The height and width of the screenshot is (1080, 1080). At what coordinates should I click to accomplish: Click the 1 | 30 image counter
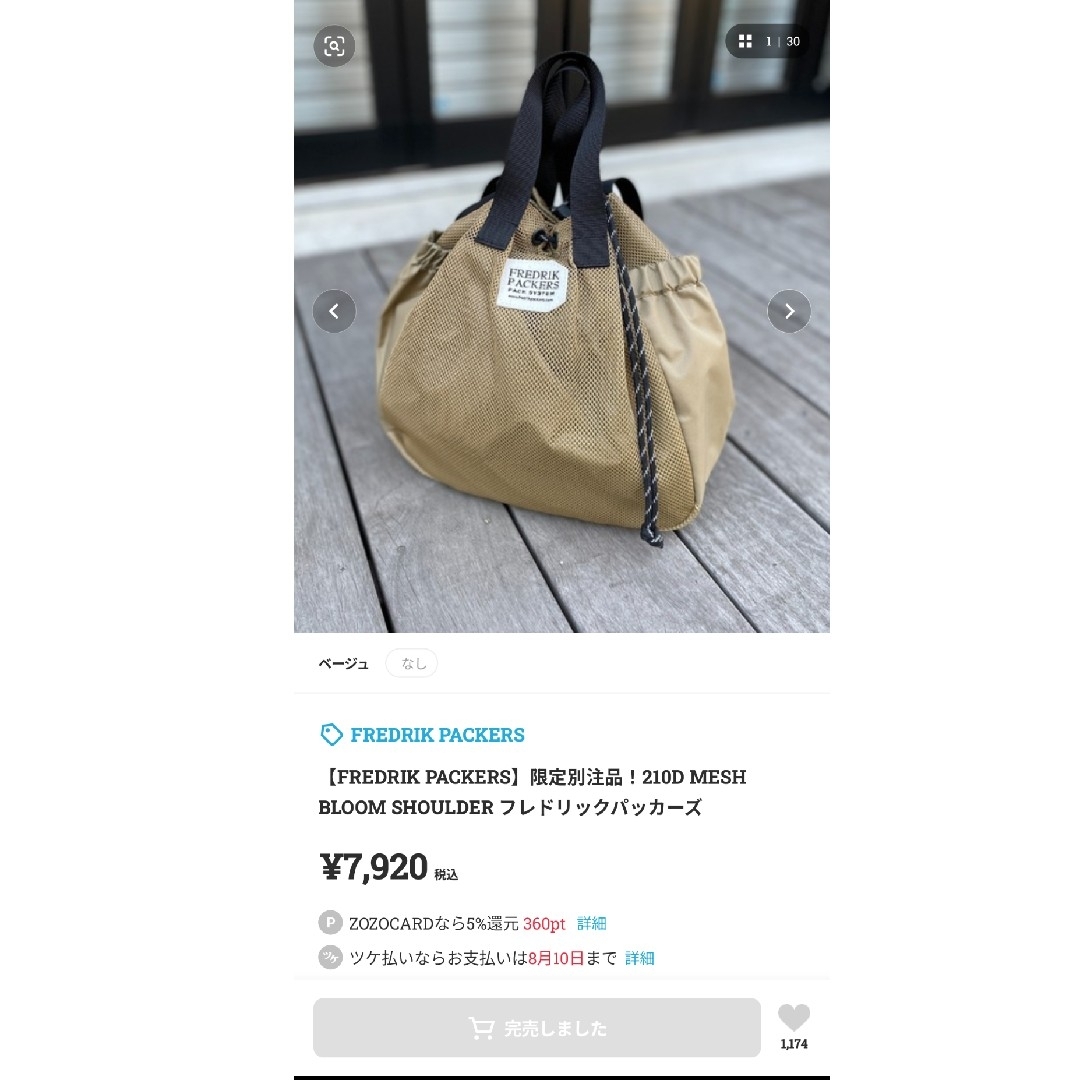coord(782,41)
